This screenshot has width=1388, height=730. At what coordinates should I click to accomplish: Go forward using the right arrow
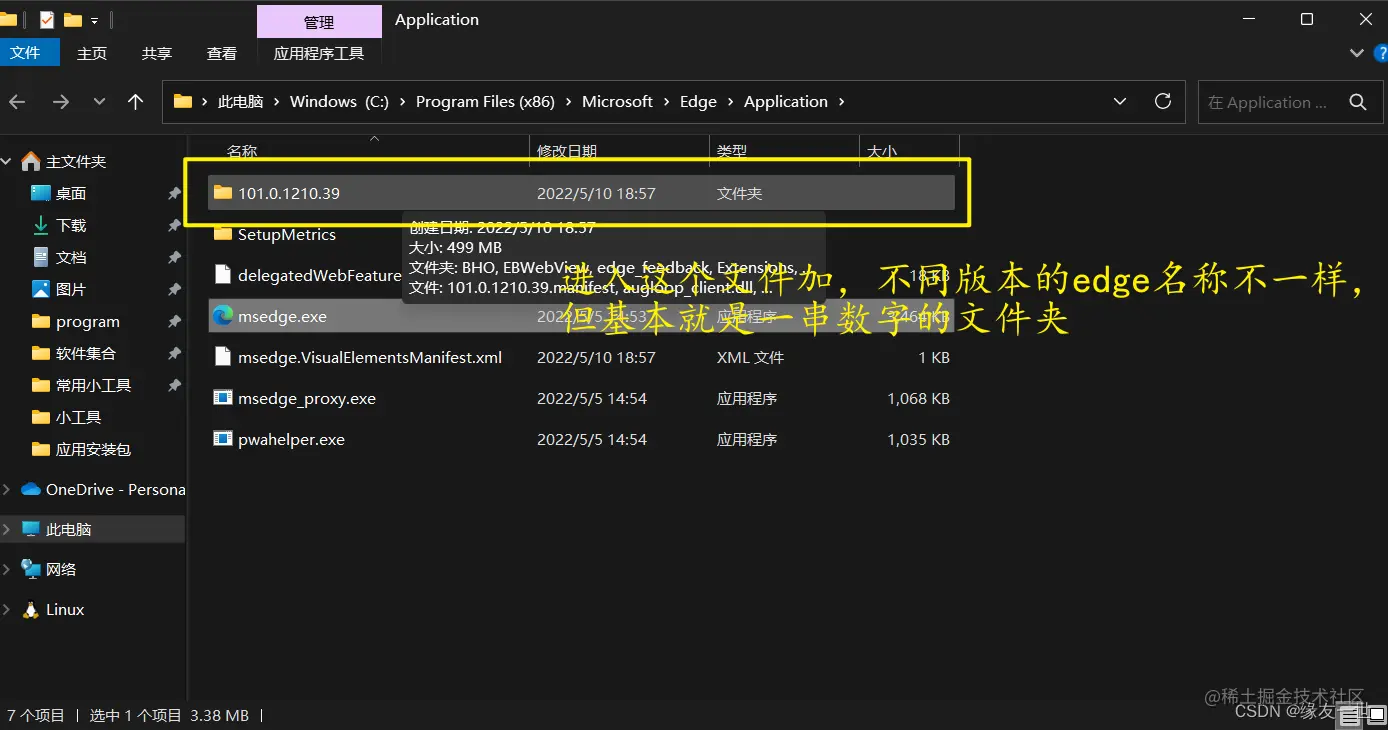point(61,102)
